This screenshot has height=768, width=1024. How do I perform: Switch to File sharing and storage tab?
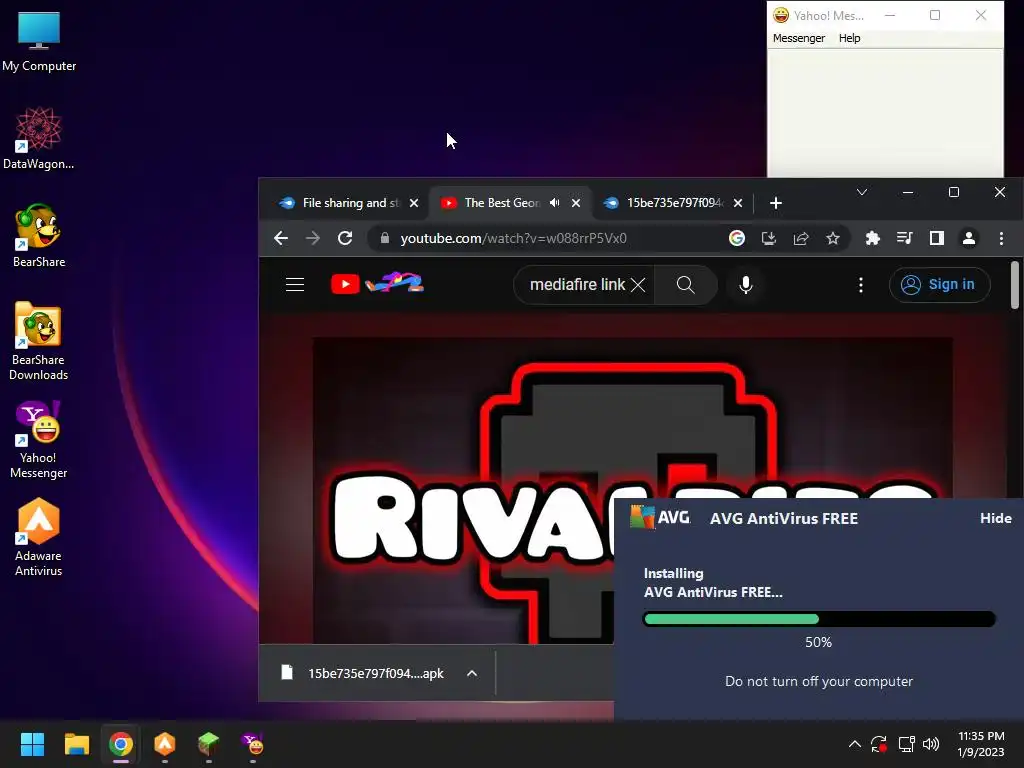347,203
